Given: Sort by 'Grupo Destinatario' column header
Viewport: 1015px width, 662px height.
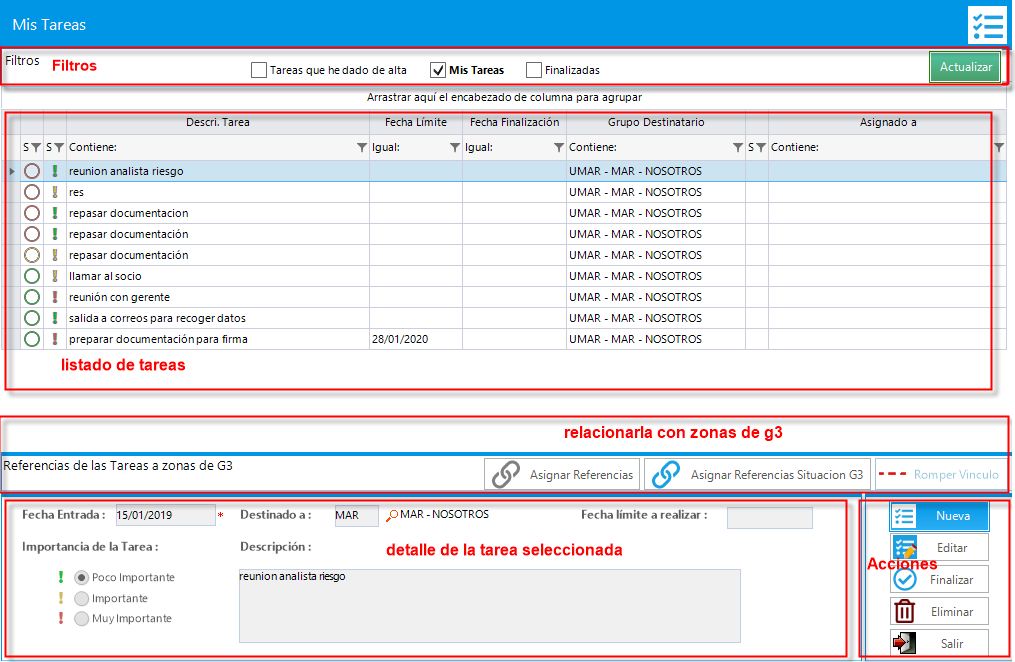Looking at the screenshot, I should click(656, 122).
